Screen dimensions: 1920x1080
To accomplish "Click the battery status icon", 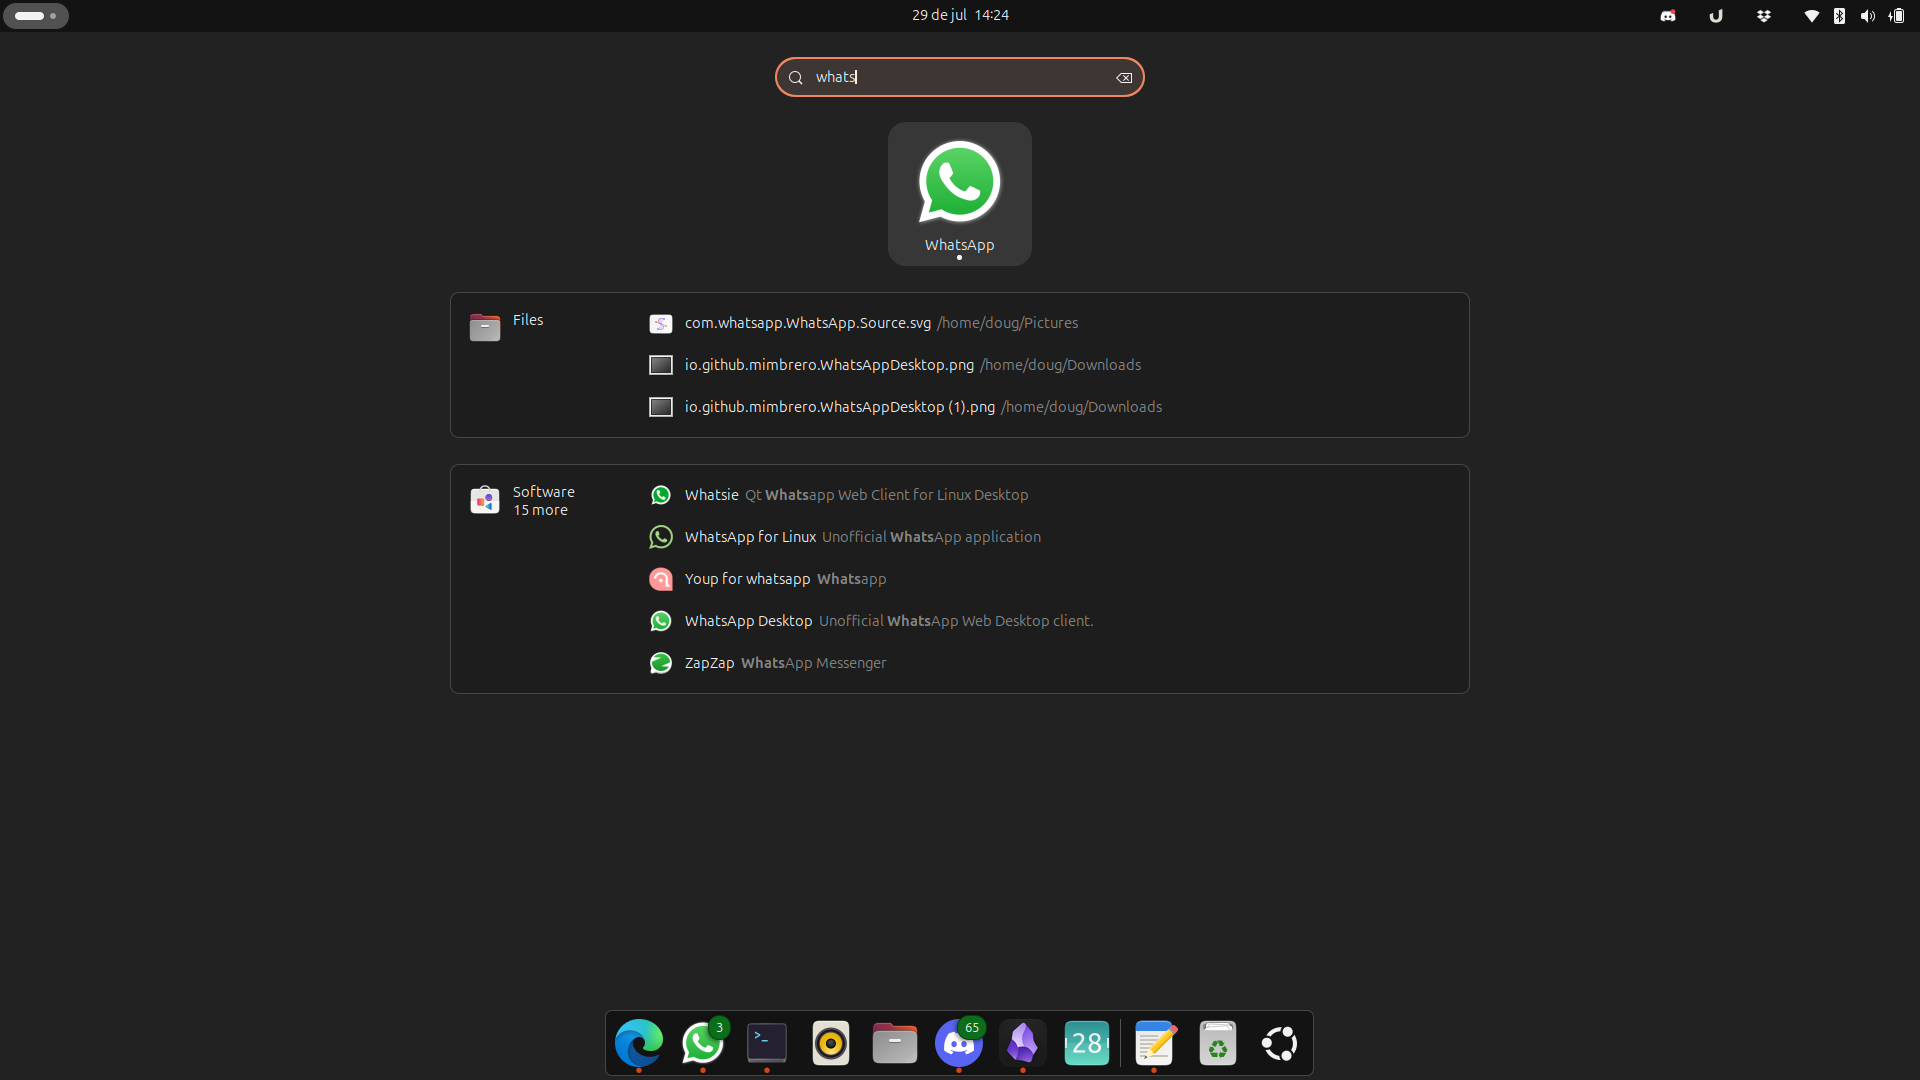I will click(x=1897, y=16).
